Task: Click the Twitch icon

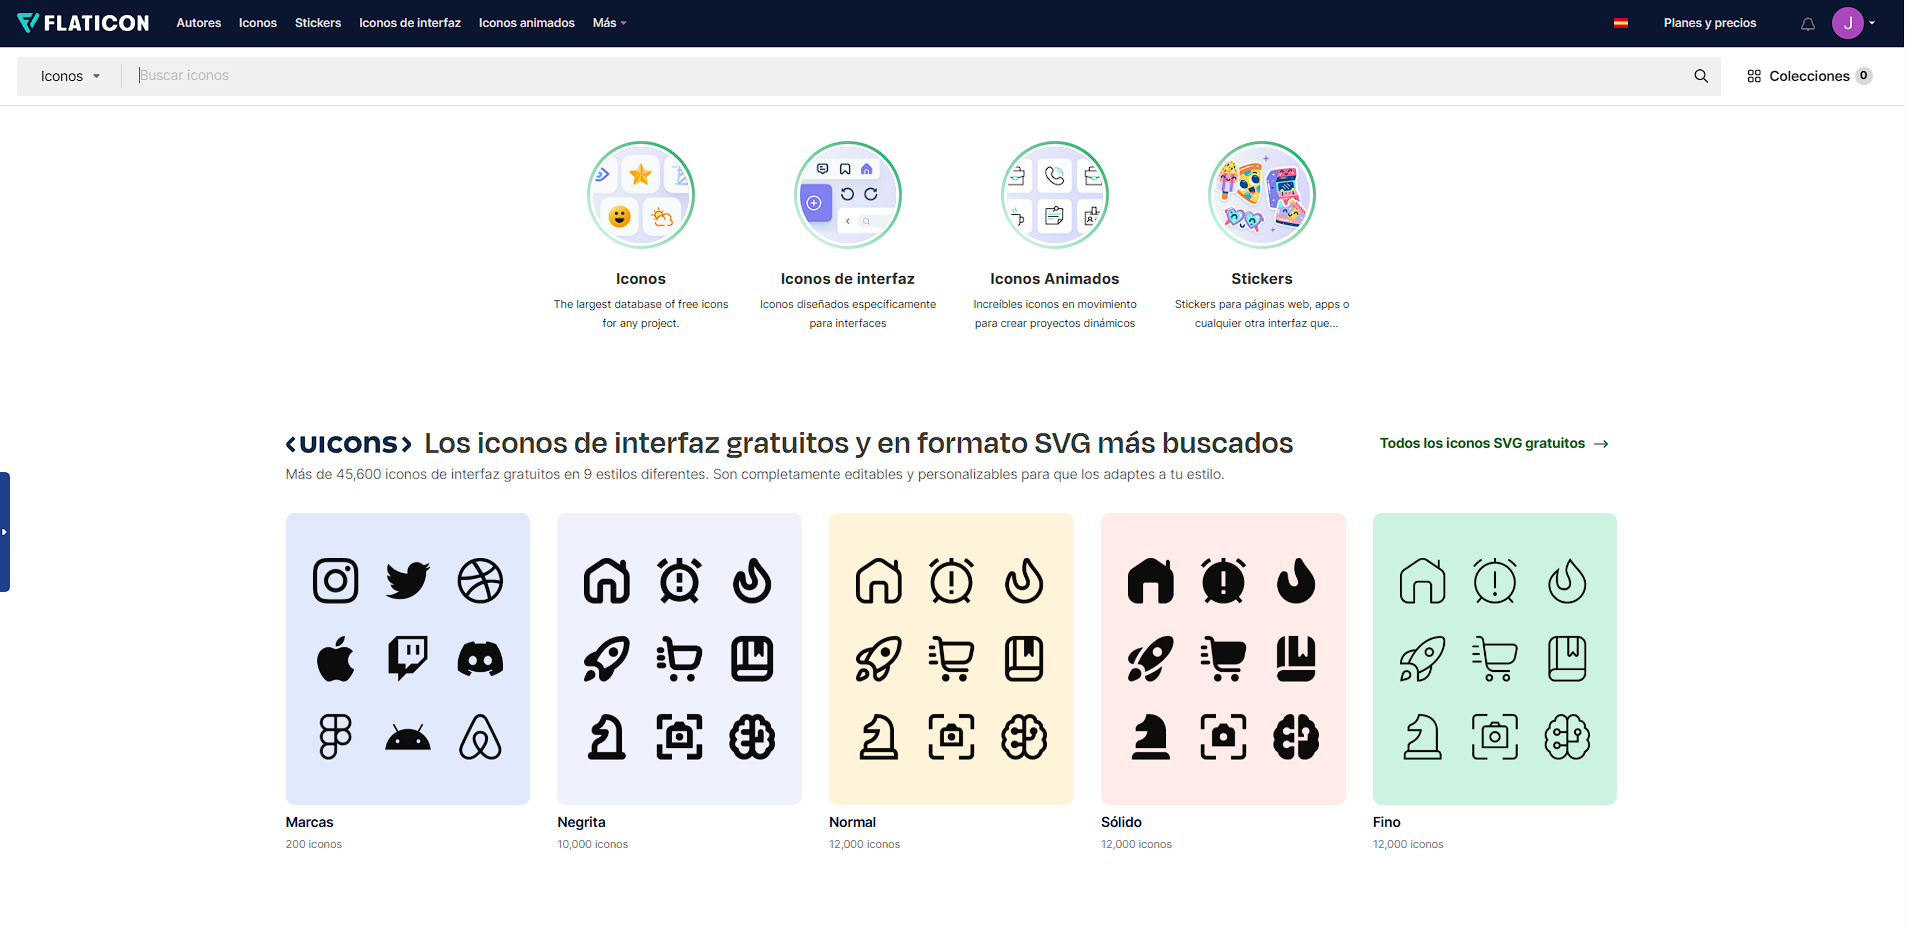Action: (x=407, y=658)
